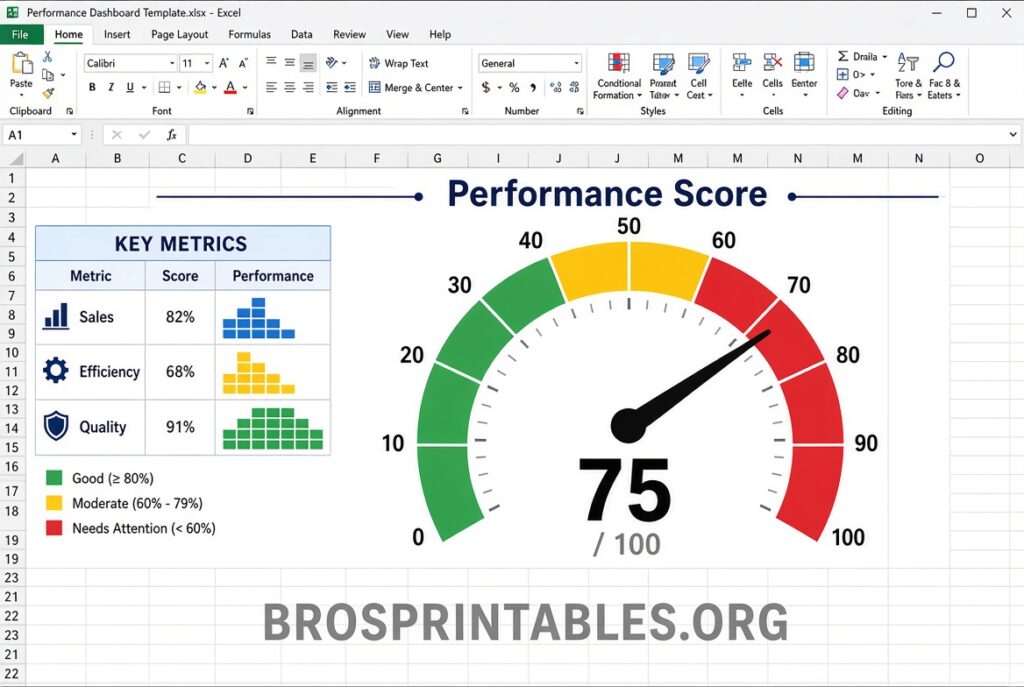Switch to the View tab

[x=397, y=35]
